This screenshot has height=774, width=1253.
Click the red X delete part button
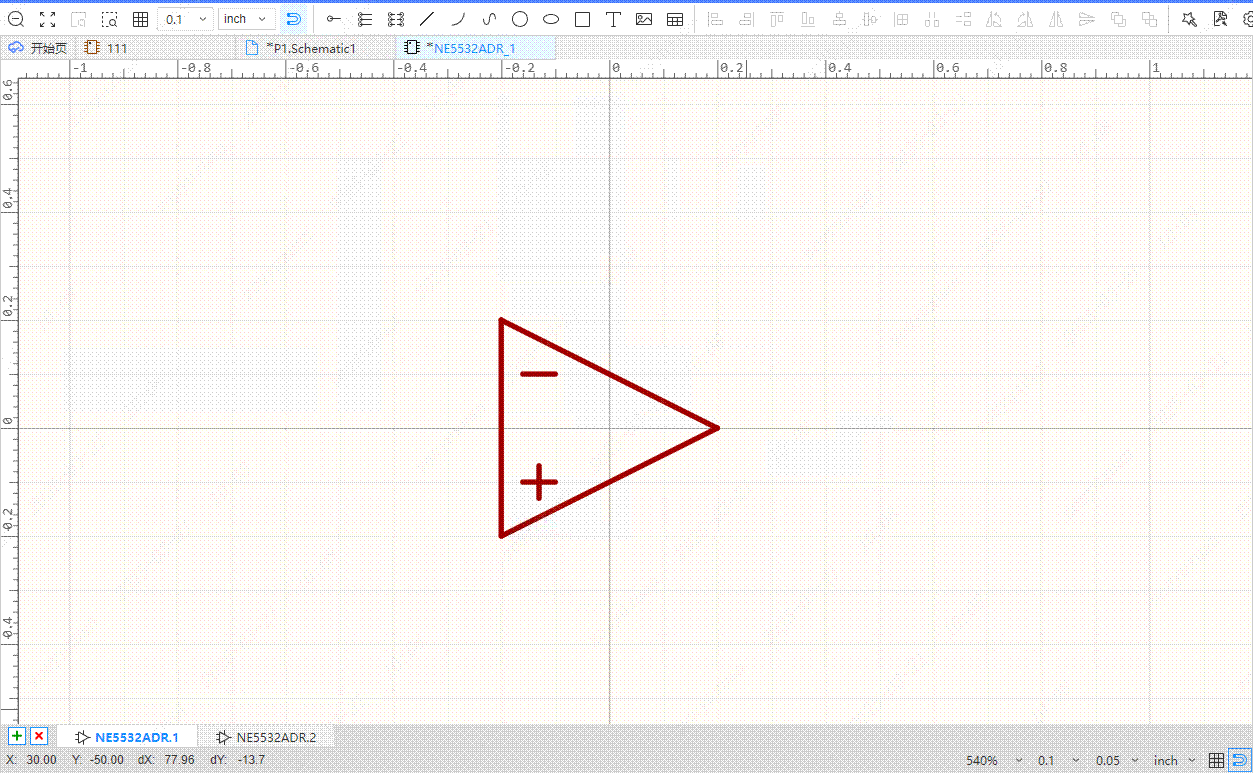tap(39, 737)
